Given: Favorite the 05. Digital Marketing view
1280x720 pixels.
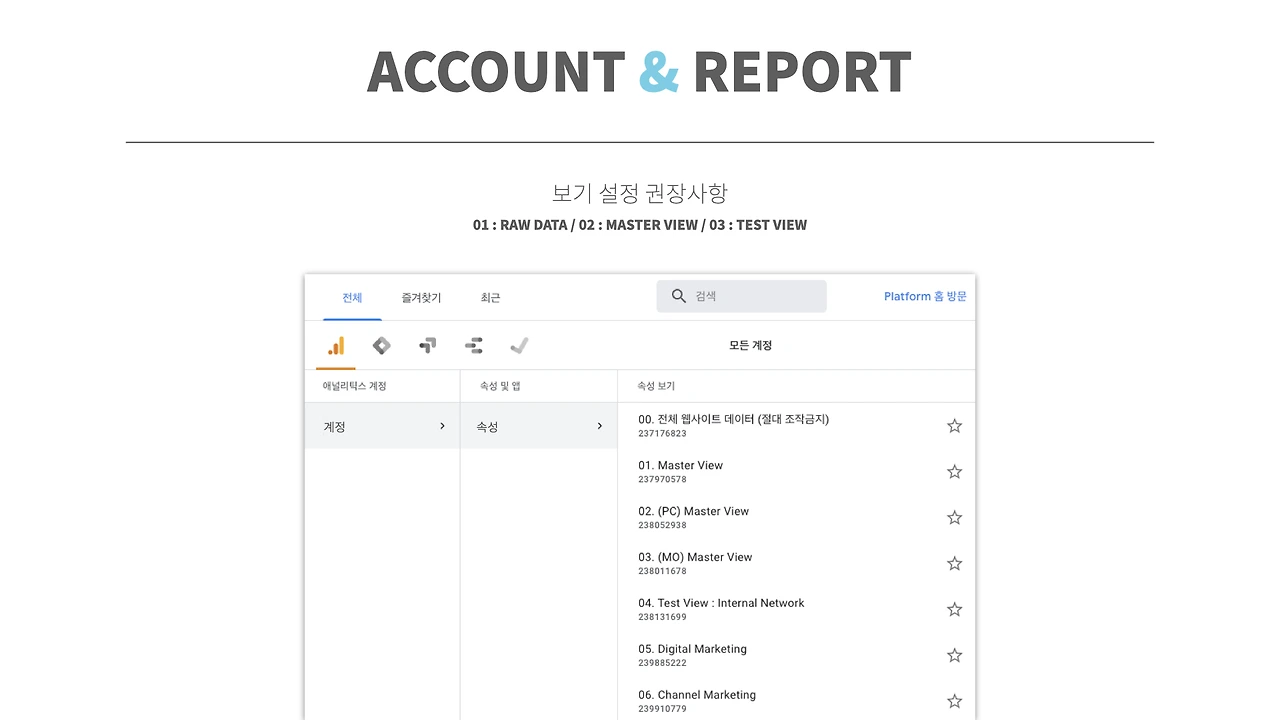Looking at the screenshot, I should [x=954, y=655].
